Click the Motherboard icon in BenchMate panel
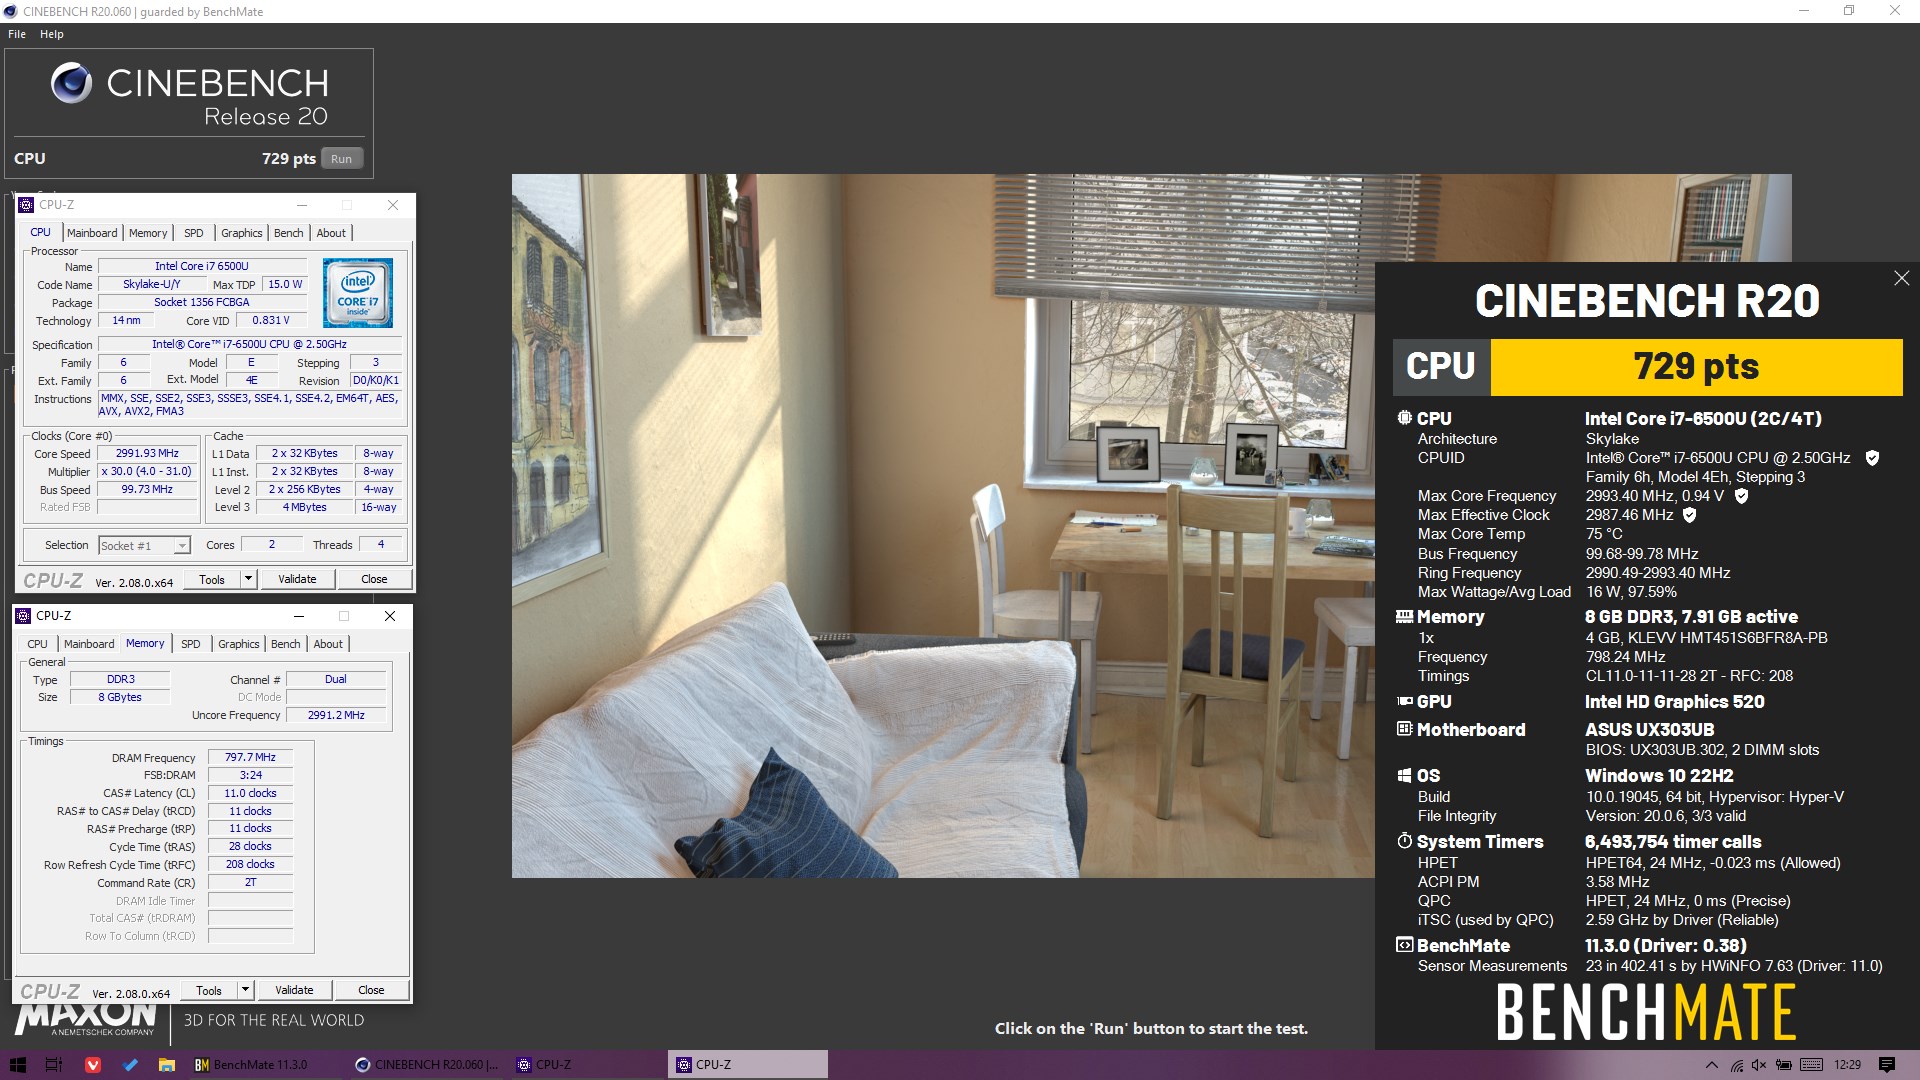 click(x=1405, y=729)
